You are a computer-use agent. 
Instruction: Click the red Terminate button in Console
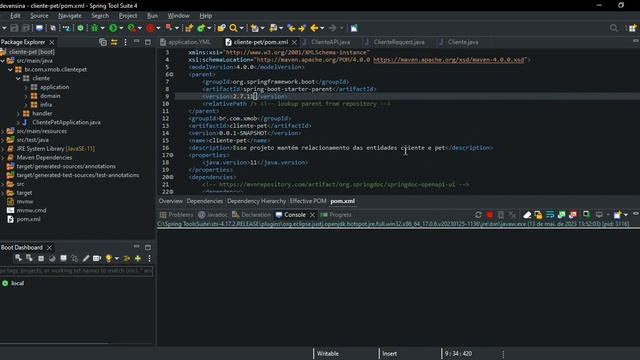[489, 215]
